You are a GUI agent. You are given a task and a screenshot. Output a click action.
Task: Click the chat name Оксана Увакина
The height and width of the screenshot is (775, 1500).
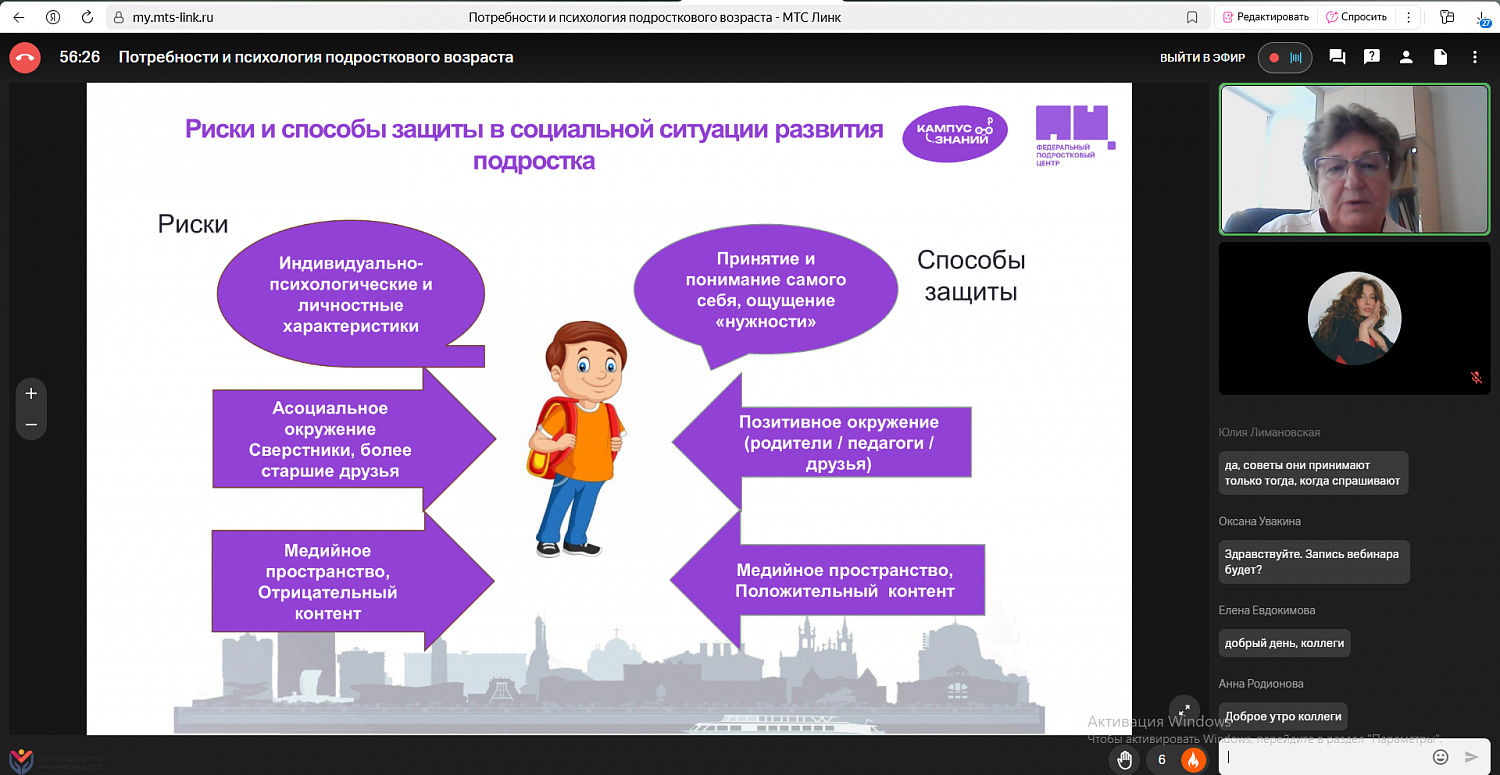(1260, 521)
